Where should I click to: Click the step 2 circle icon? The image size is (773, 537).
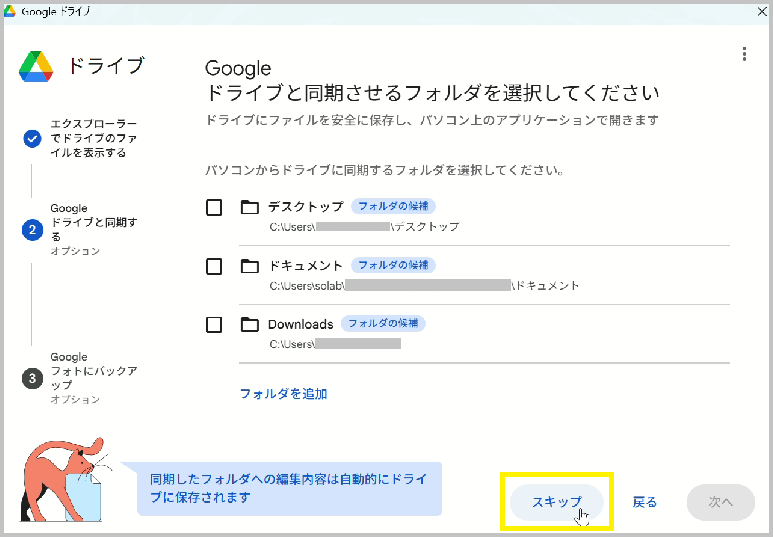click(33, 230)
